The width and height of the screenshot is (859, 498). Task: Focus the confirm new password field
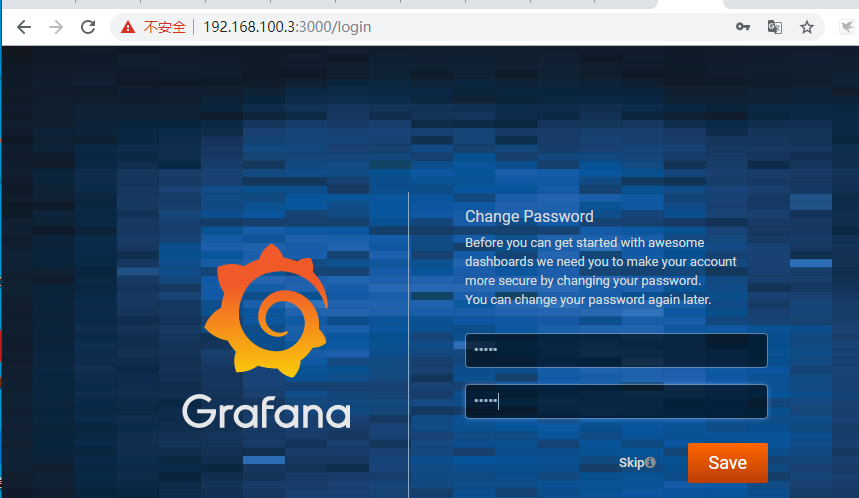tap(616, 402)
